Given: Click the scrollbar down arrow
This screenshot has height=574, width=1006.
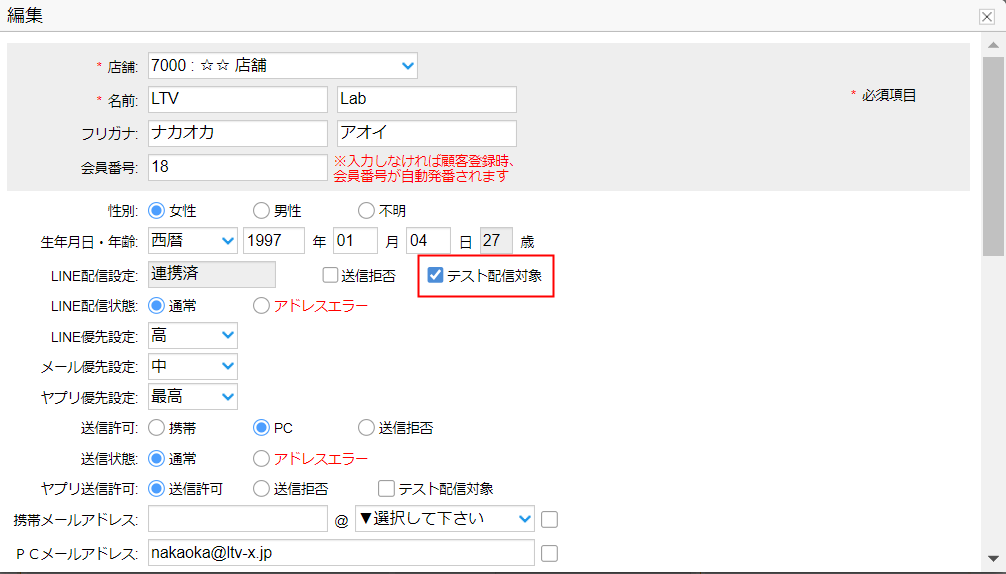Looking at the screenshot, I should click(x=992, y=558).
